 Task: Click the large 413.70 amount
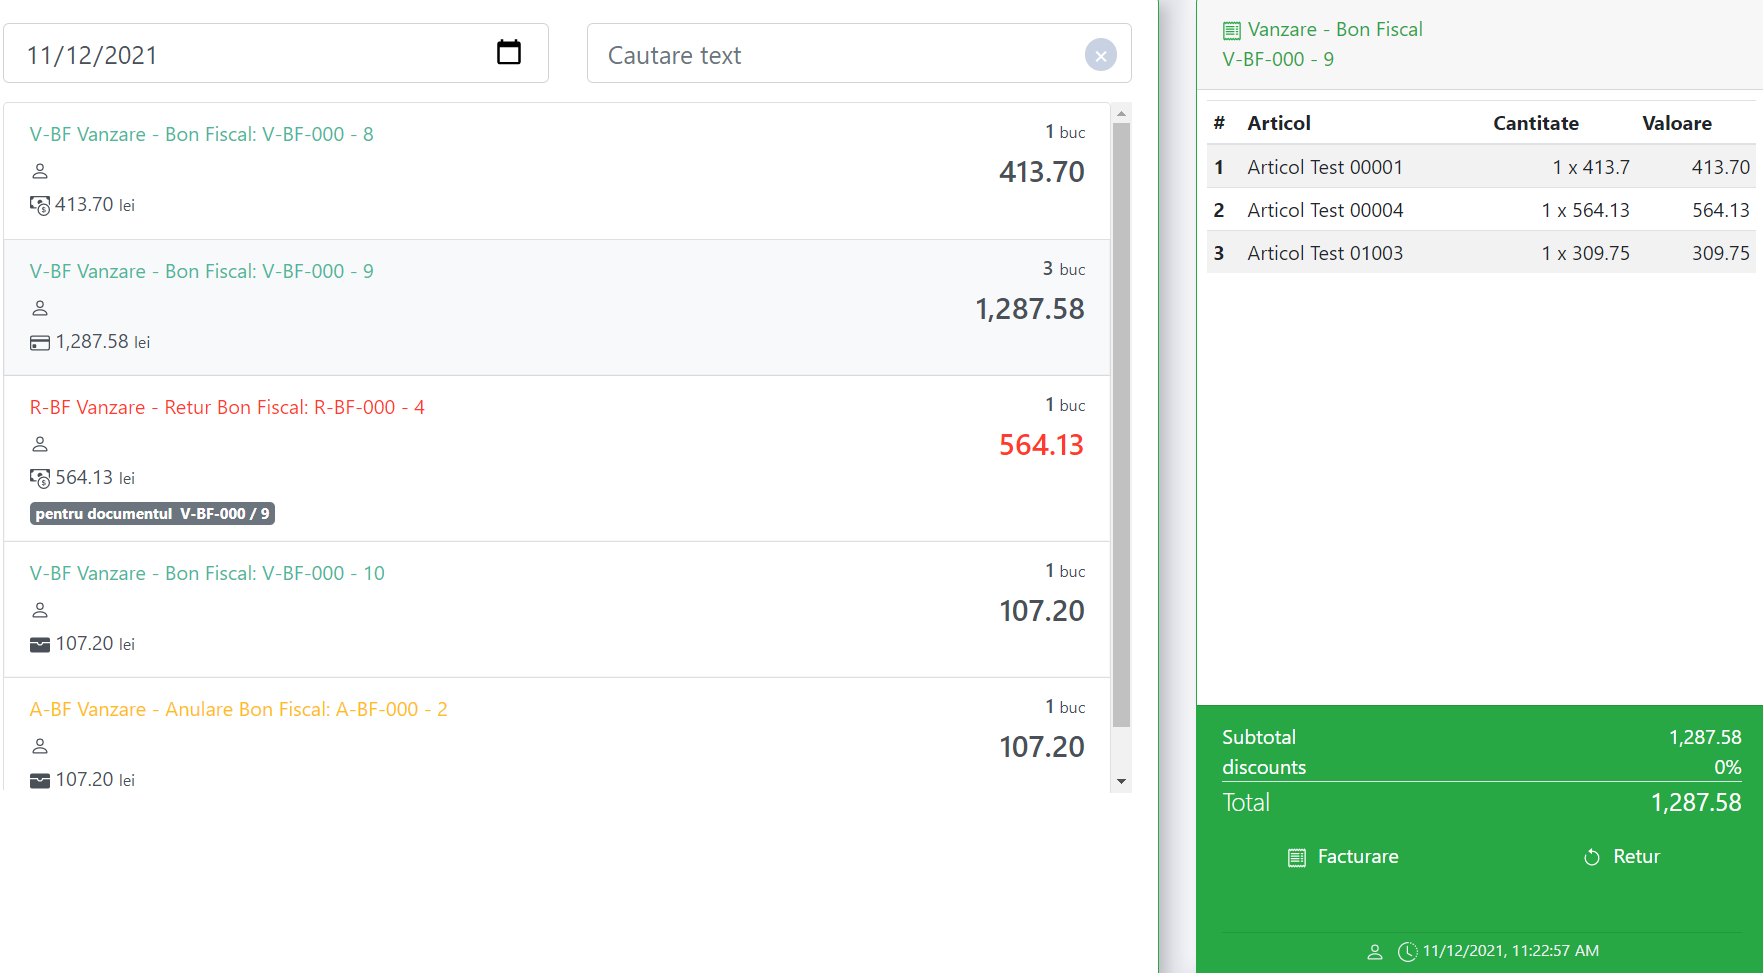pyautogui.click(x=1041, y=172)
